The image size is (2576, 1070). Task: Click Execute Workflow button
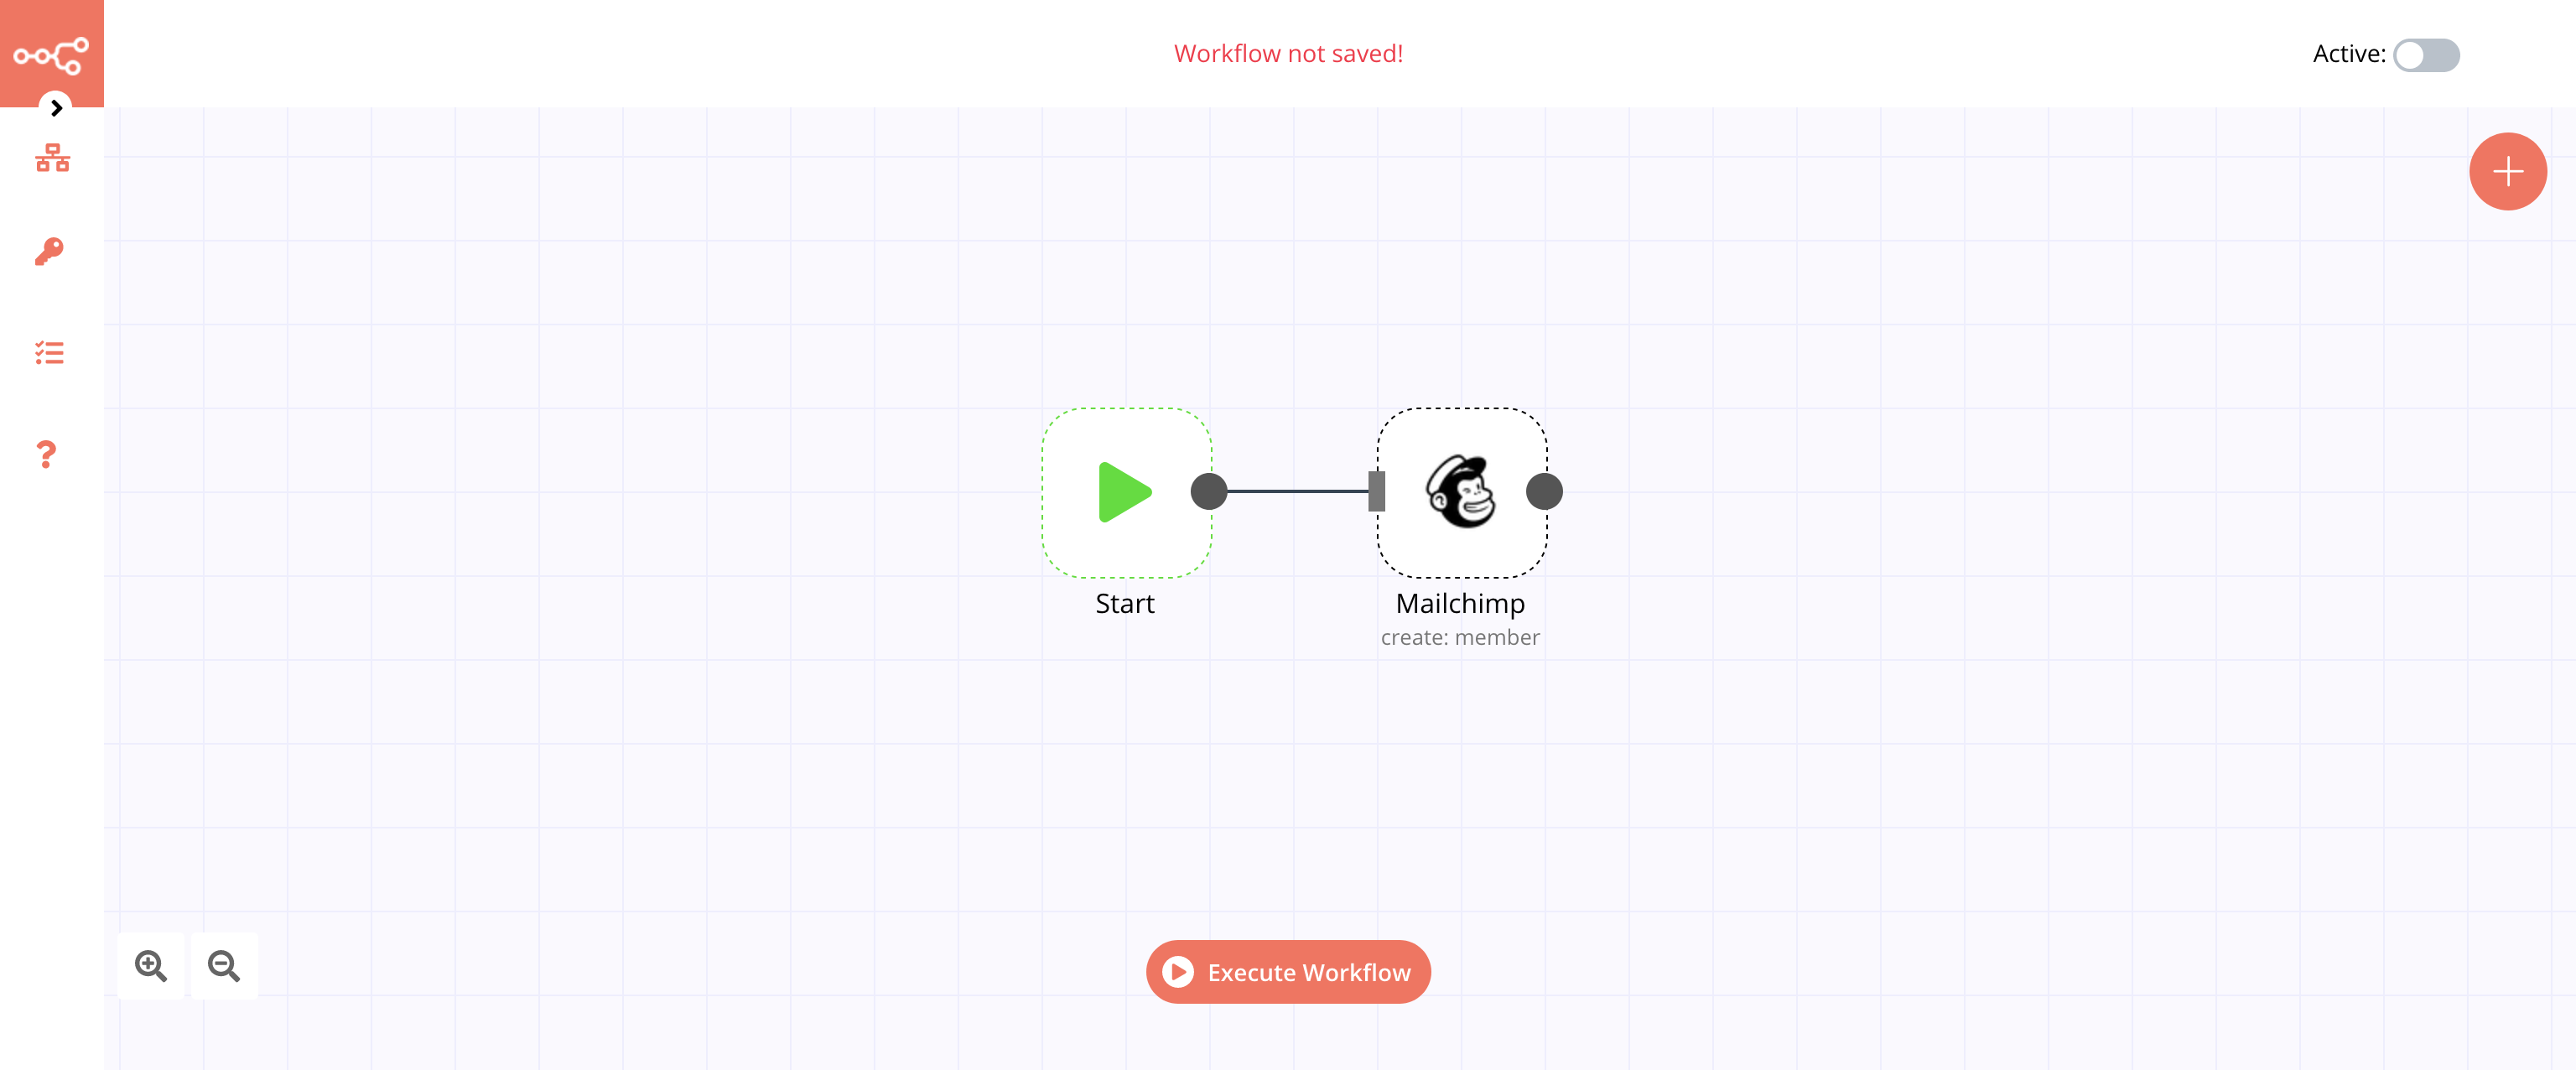1288,971
